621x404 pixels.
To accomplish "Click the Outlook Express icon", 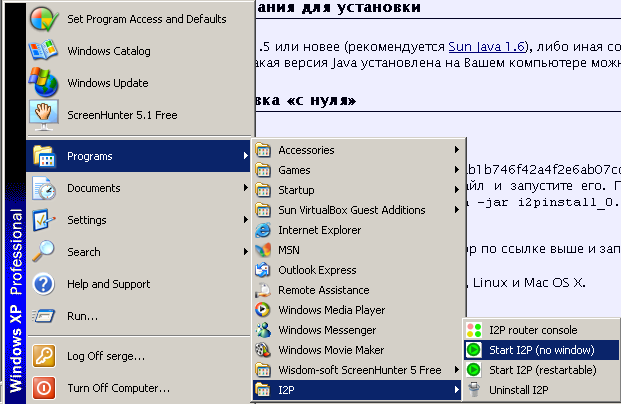I will tap(263, 270).
